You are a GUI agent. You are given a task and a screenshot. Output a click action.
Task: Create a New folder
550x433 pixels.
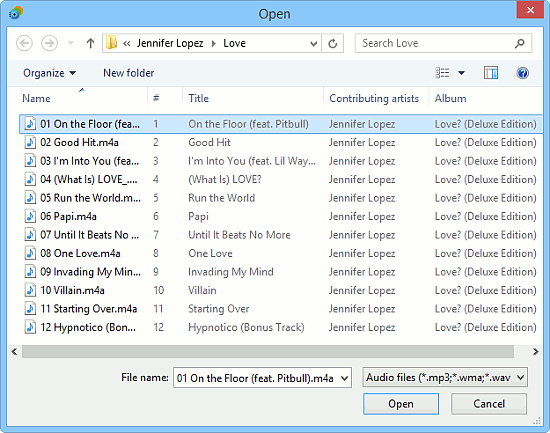[x=128, y=73]
